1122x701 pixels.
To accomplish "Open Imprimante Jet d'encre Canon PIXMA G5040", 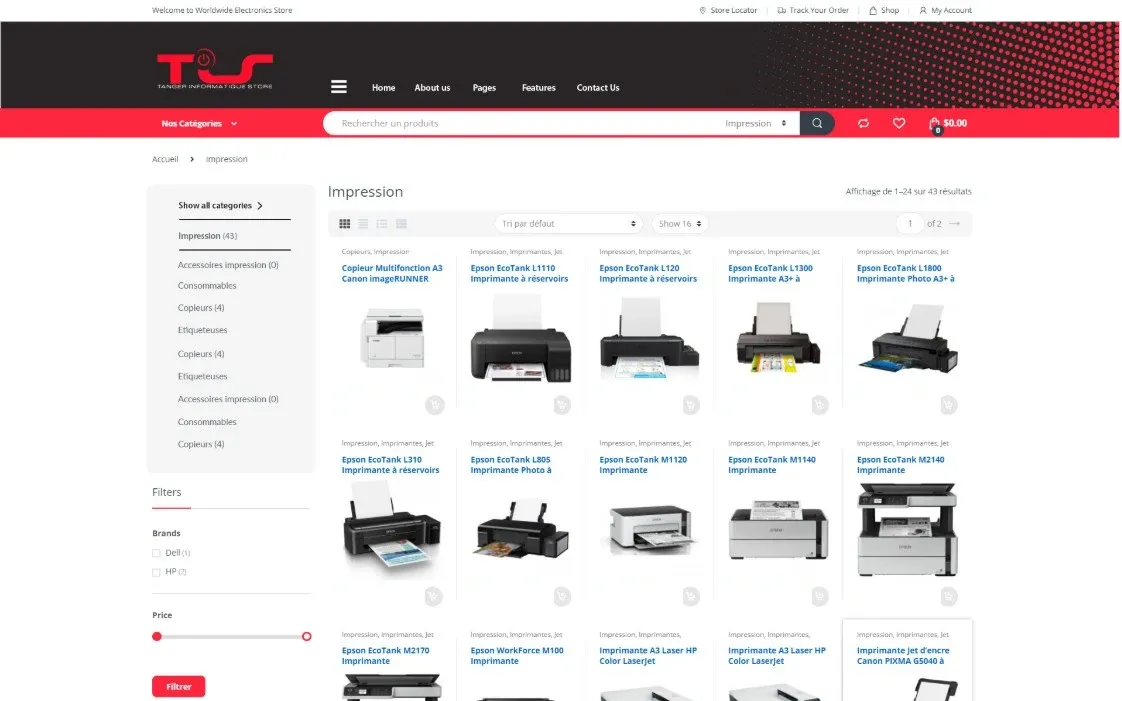I will point(903,656).
